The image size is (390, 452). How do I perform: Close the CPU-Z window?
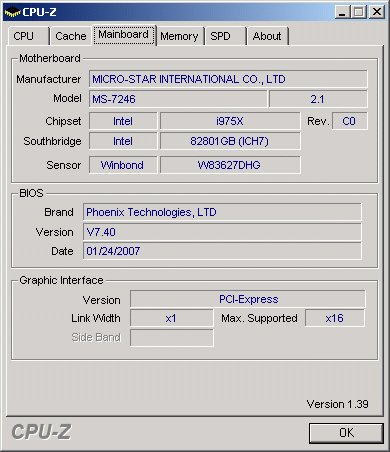[377, 12]
